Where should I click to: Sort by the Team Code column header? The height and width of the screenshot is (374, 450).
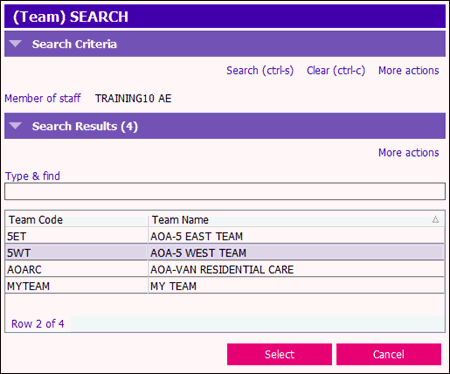click(77, 220)
